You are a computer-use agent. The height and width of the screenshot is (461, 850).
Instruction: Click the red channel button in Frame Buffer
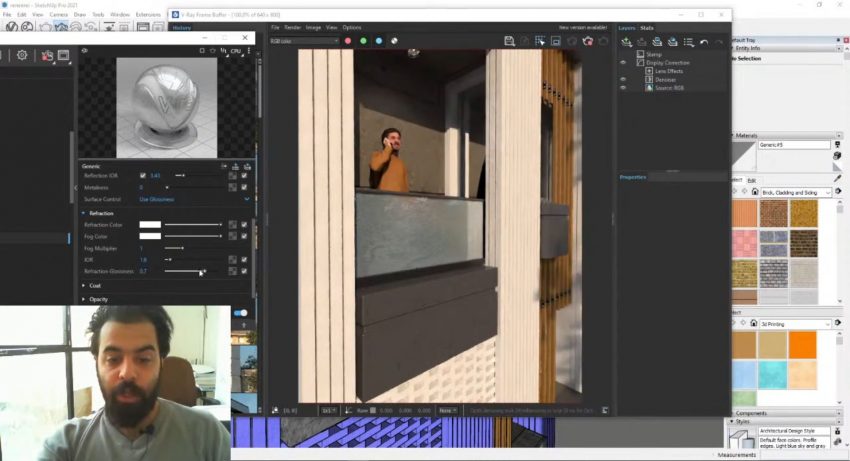coord(348,41)
